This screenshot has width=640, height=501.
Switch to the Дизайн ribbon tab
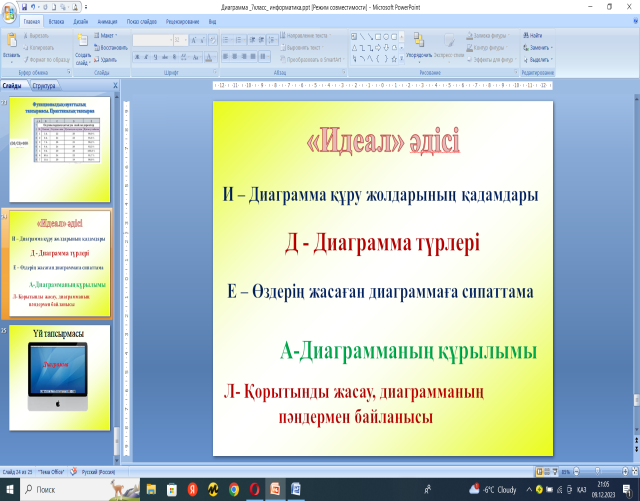coord(81,22)
